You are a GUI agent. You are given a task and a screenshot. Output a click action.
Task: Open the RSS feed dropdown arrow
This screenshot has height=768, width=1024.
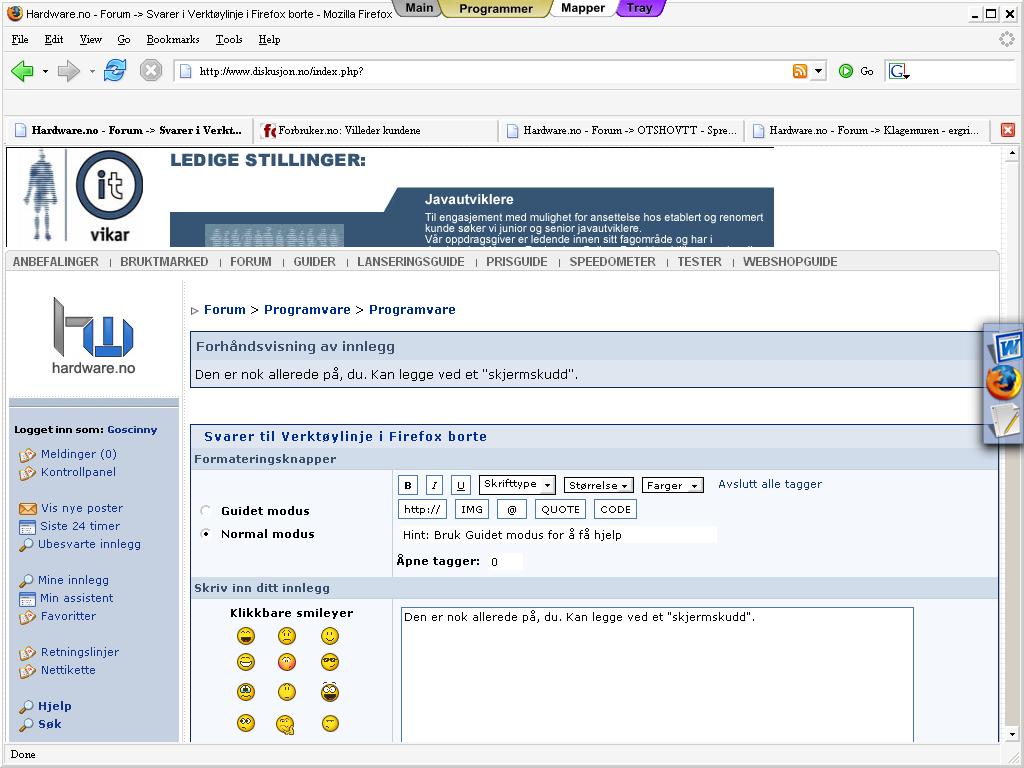pos(818,71)
